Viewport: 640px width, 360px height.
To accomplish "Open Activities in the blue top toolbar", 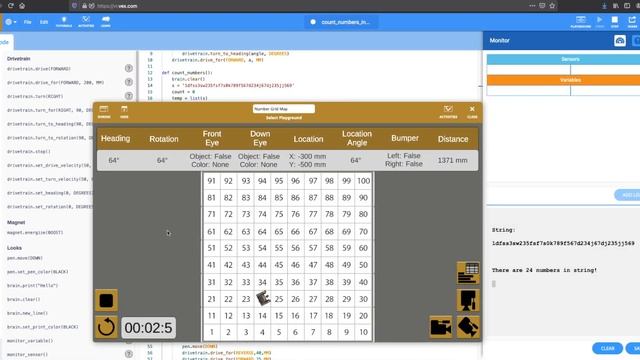I will tap(86, 22).
